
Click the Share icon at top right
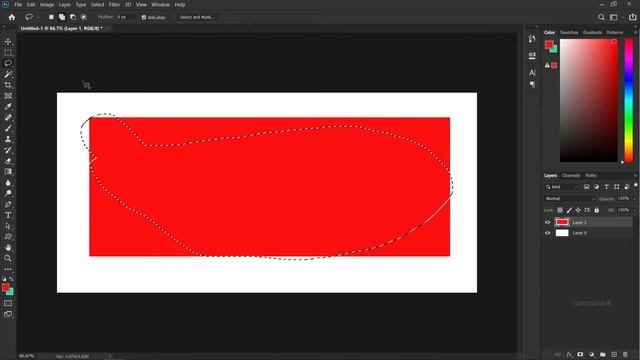632,17
